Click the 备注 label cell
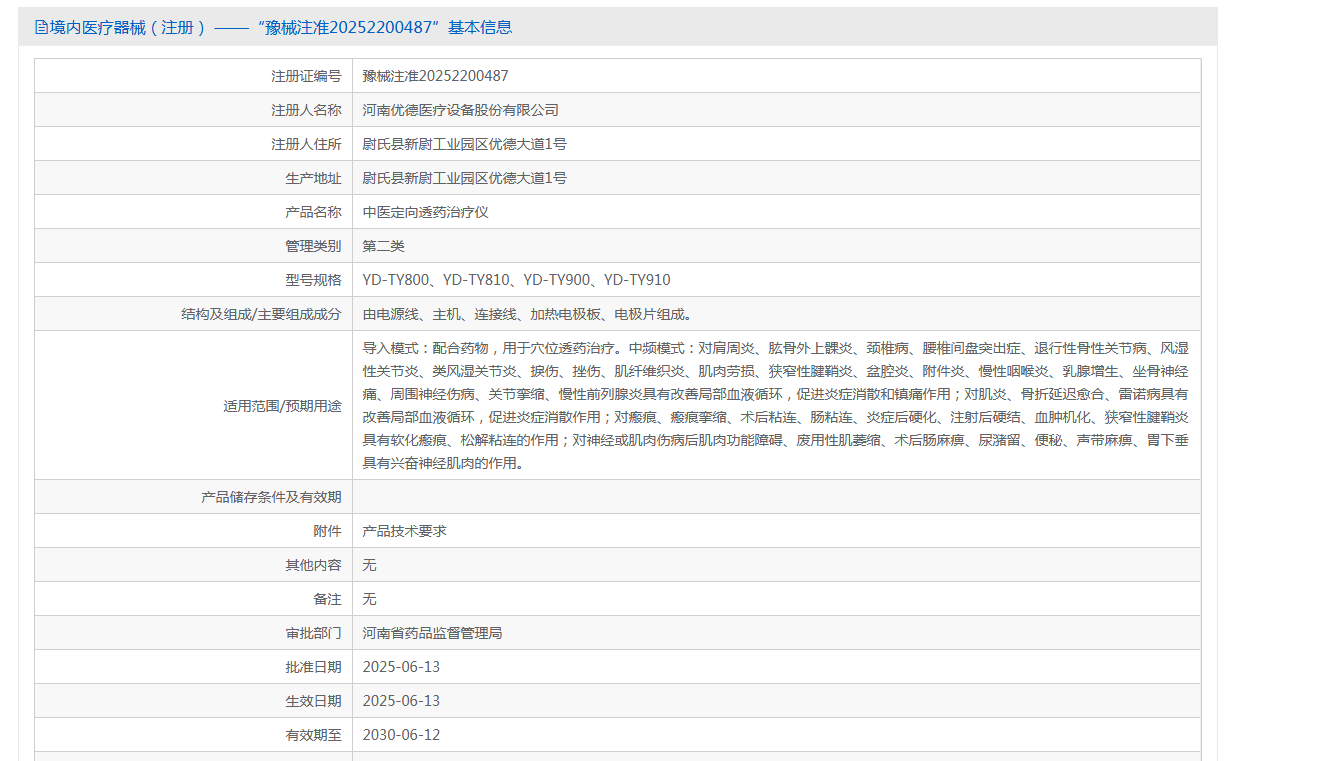This screenshot has height=761, width=1324. 194,599
